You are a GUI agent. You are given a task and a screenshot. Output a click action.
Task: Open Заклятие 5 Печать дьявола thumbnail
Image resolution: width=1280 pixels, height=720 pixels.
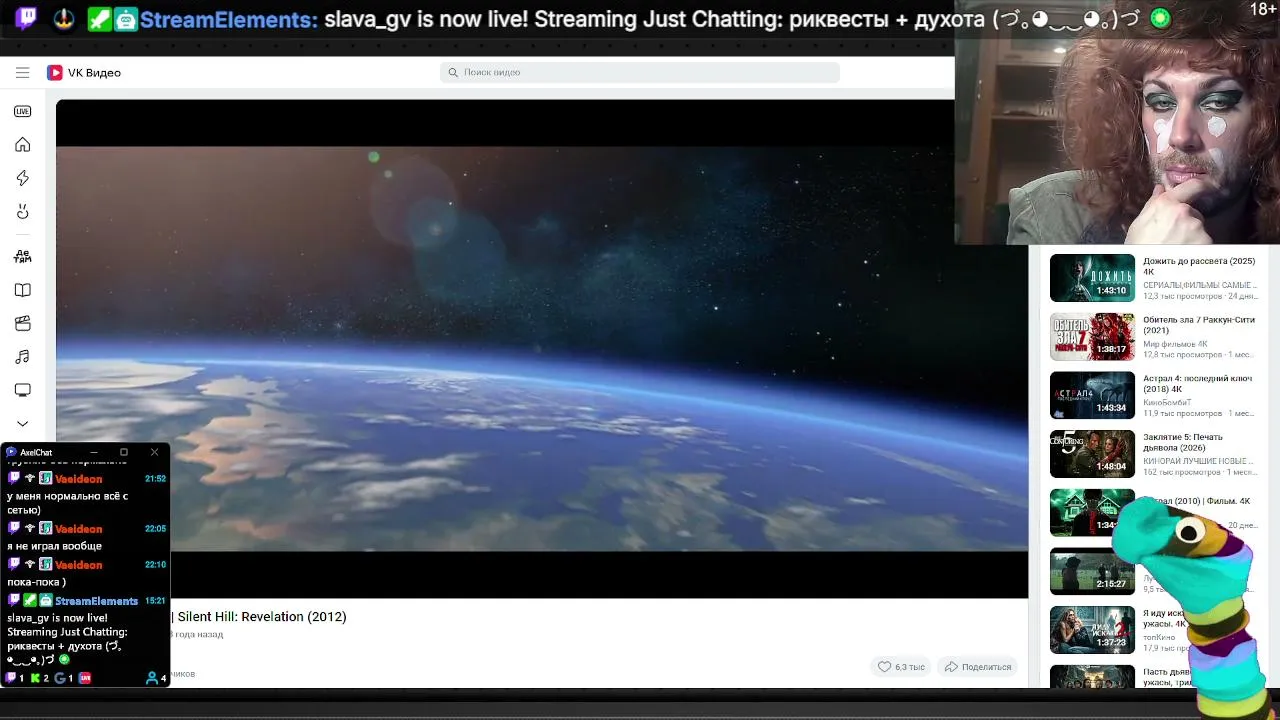(x=1092, y=454)
